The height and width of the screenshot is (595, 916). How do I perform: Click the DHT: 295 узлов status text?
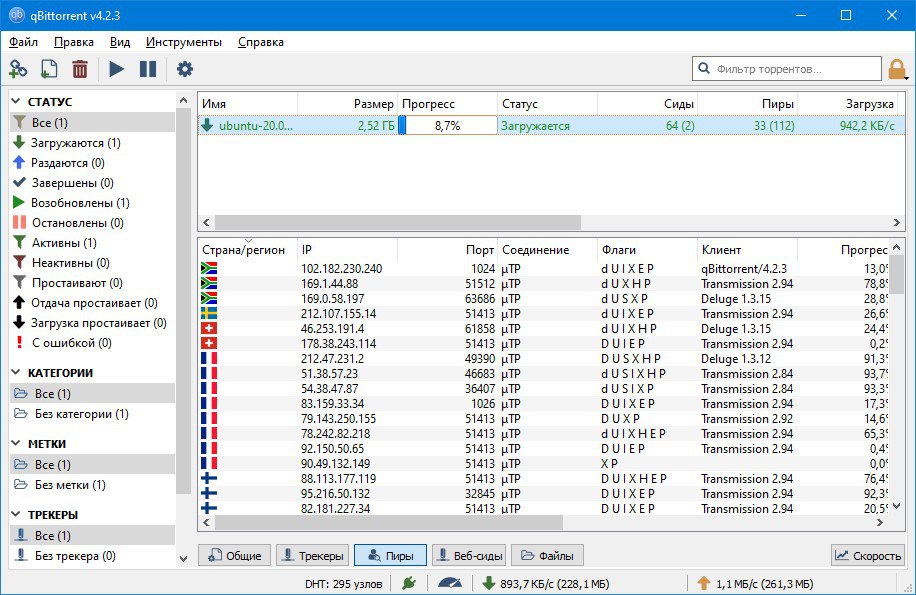click(x=344, y=583)
